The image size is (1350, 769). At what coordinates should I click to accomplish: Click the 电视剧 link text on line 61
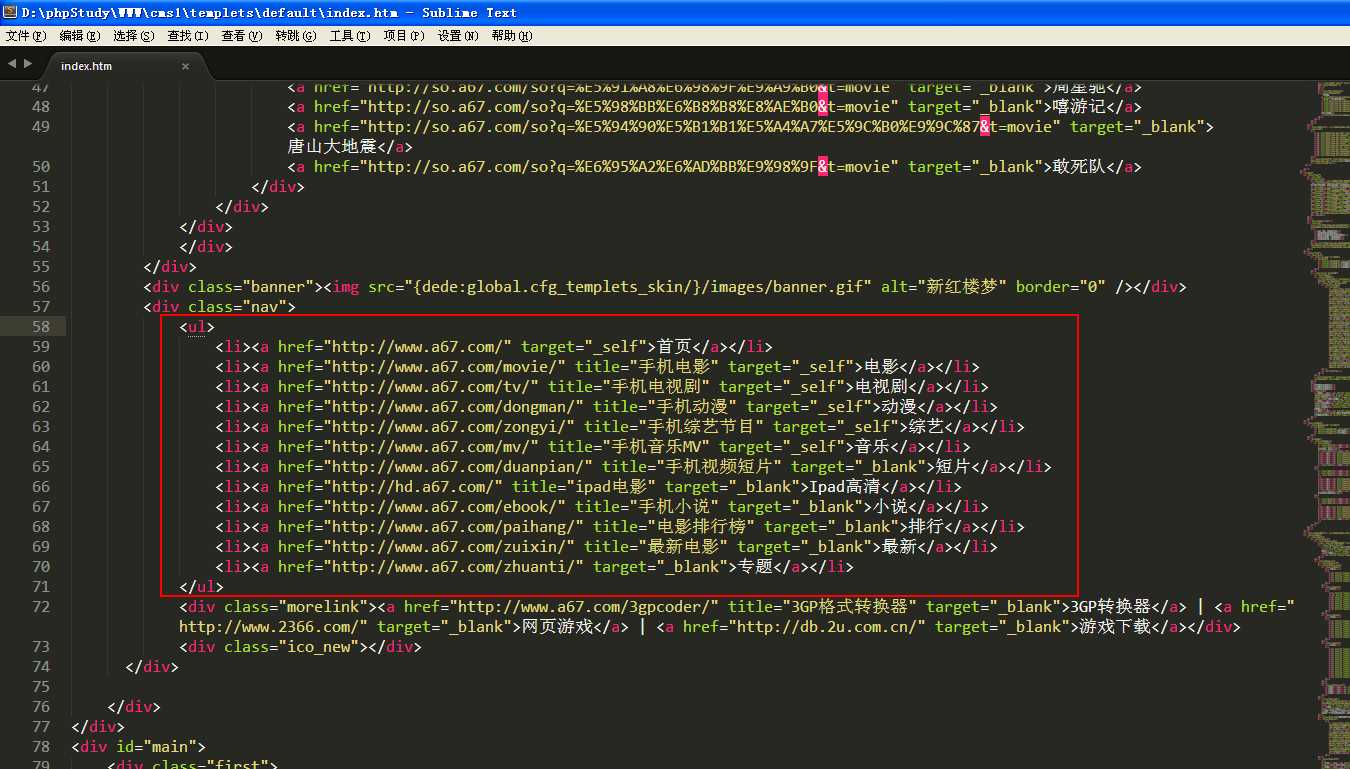point(881,387)
